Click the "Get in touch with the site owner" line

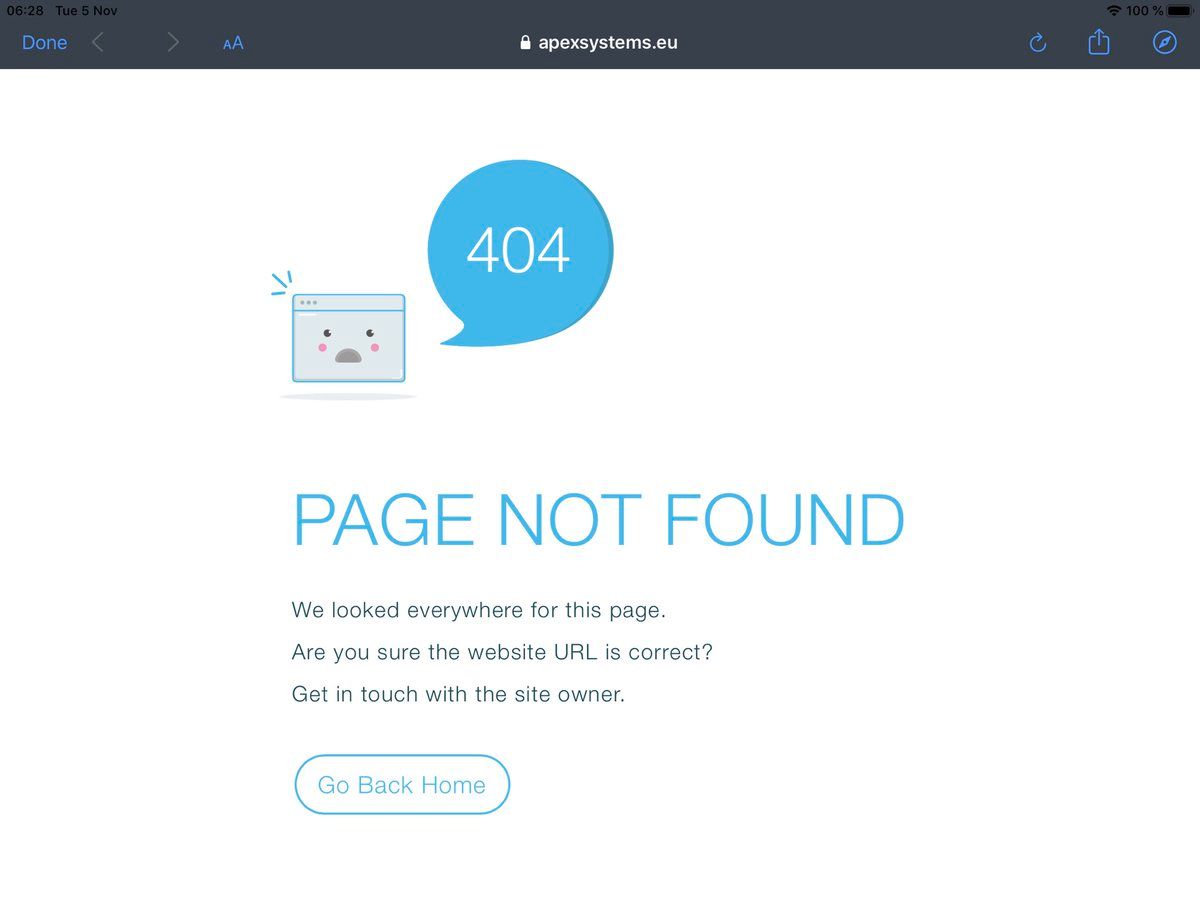pyautogui.click(x=458, y=694)
